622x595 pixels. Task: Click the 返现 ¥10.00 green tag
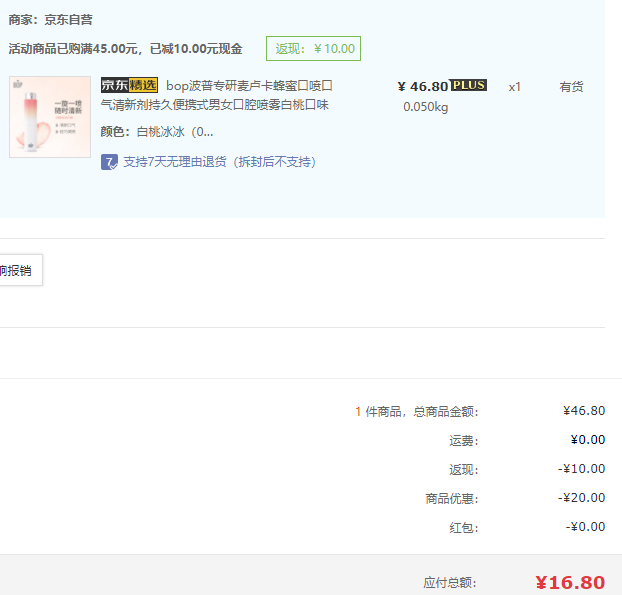[313, 48]
